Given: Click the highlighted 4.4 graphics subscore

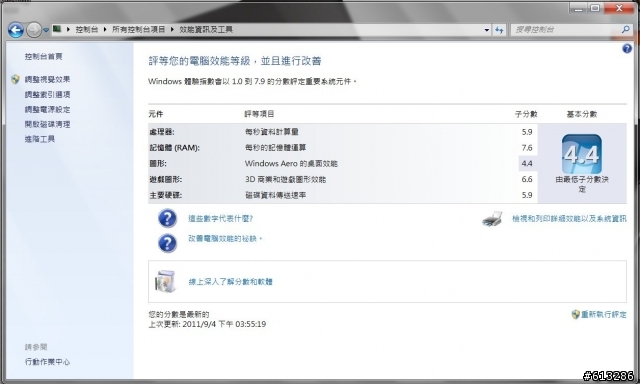Looking at the screenshot, I should pyautogui.click(x=527, y=164).
